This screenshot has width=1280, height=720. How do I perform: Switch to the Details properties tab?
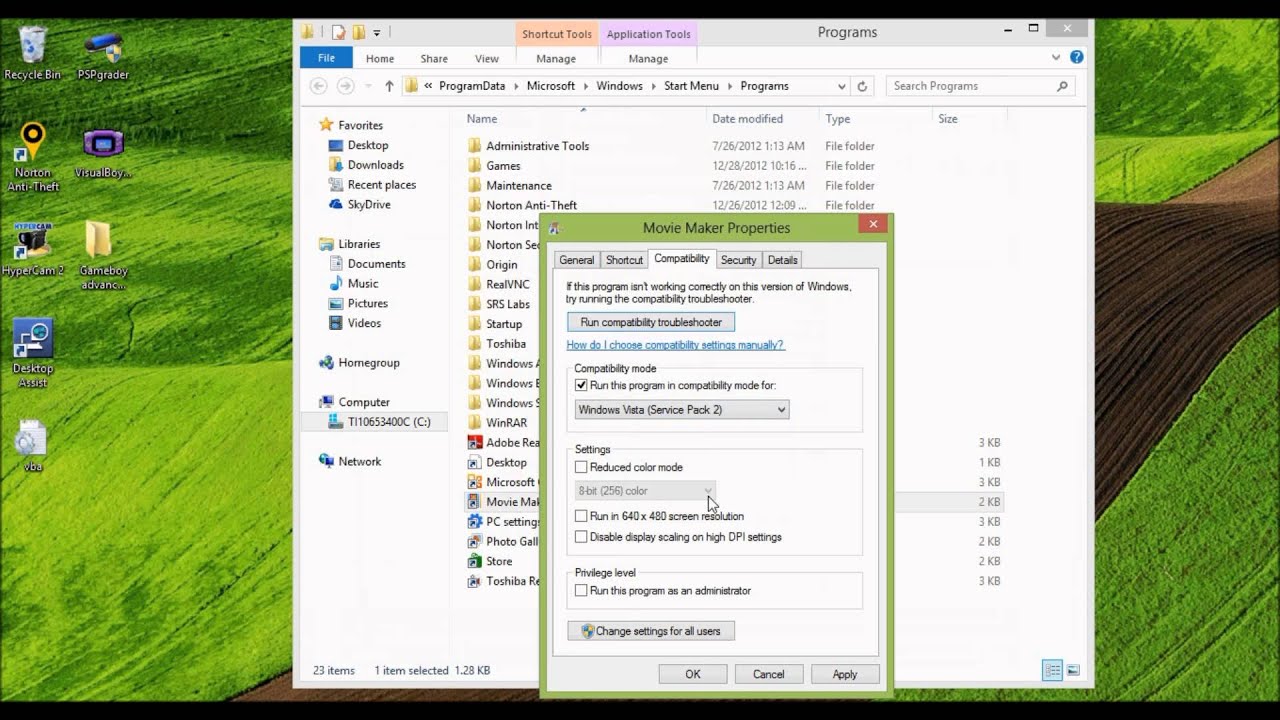782,260
